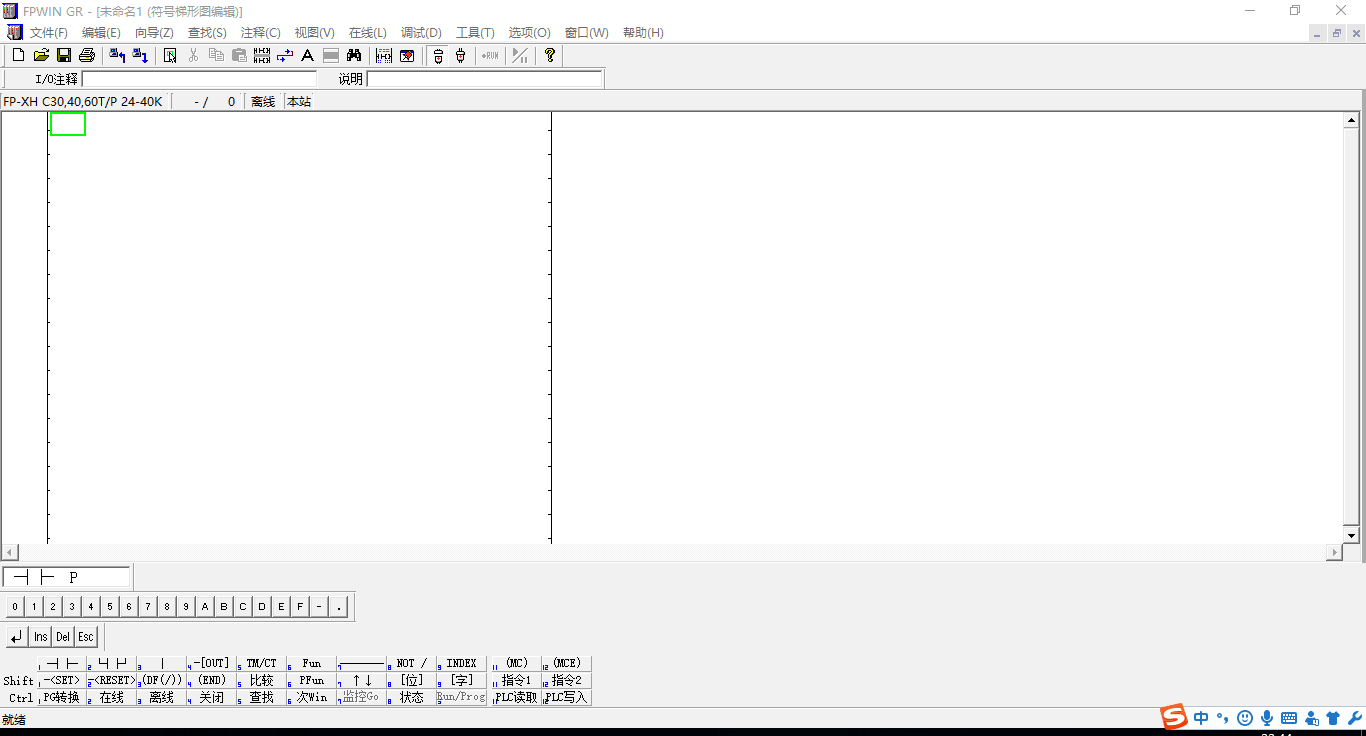Click the horizontal scrollbar right arrow
The height and width of the screenshot is (736, 1366).
tap(1334, 553)
